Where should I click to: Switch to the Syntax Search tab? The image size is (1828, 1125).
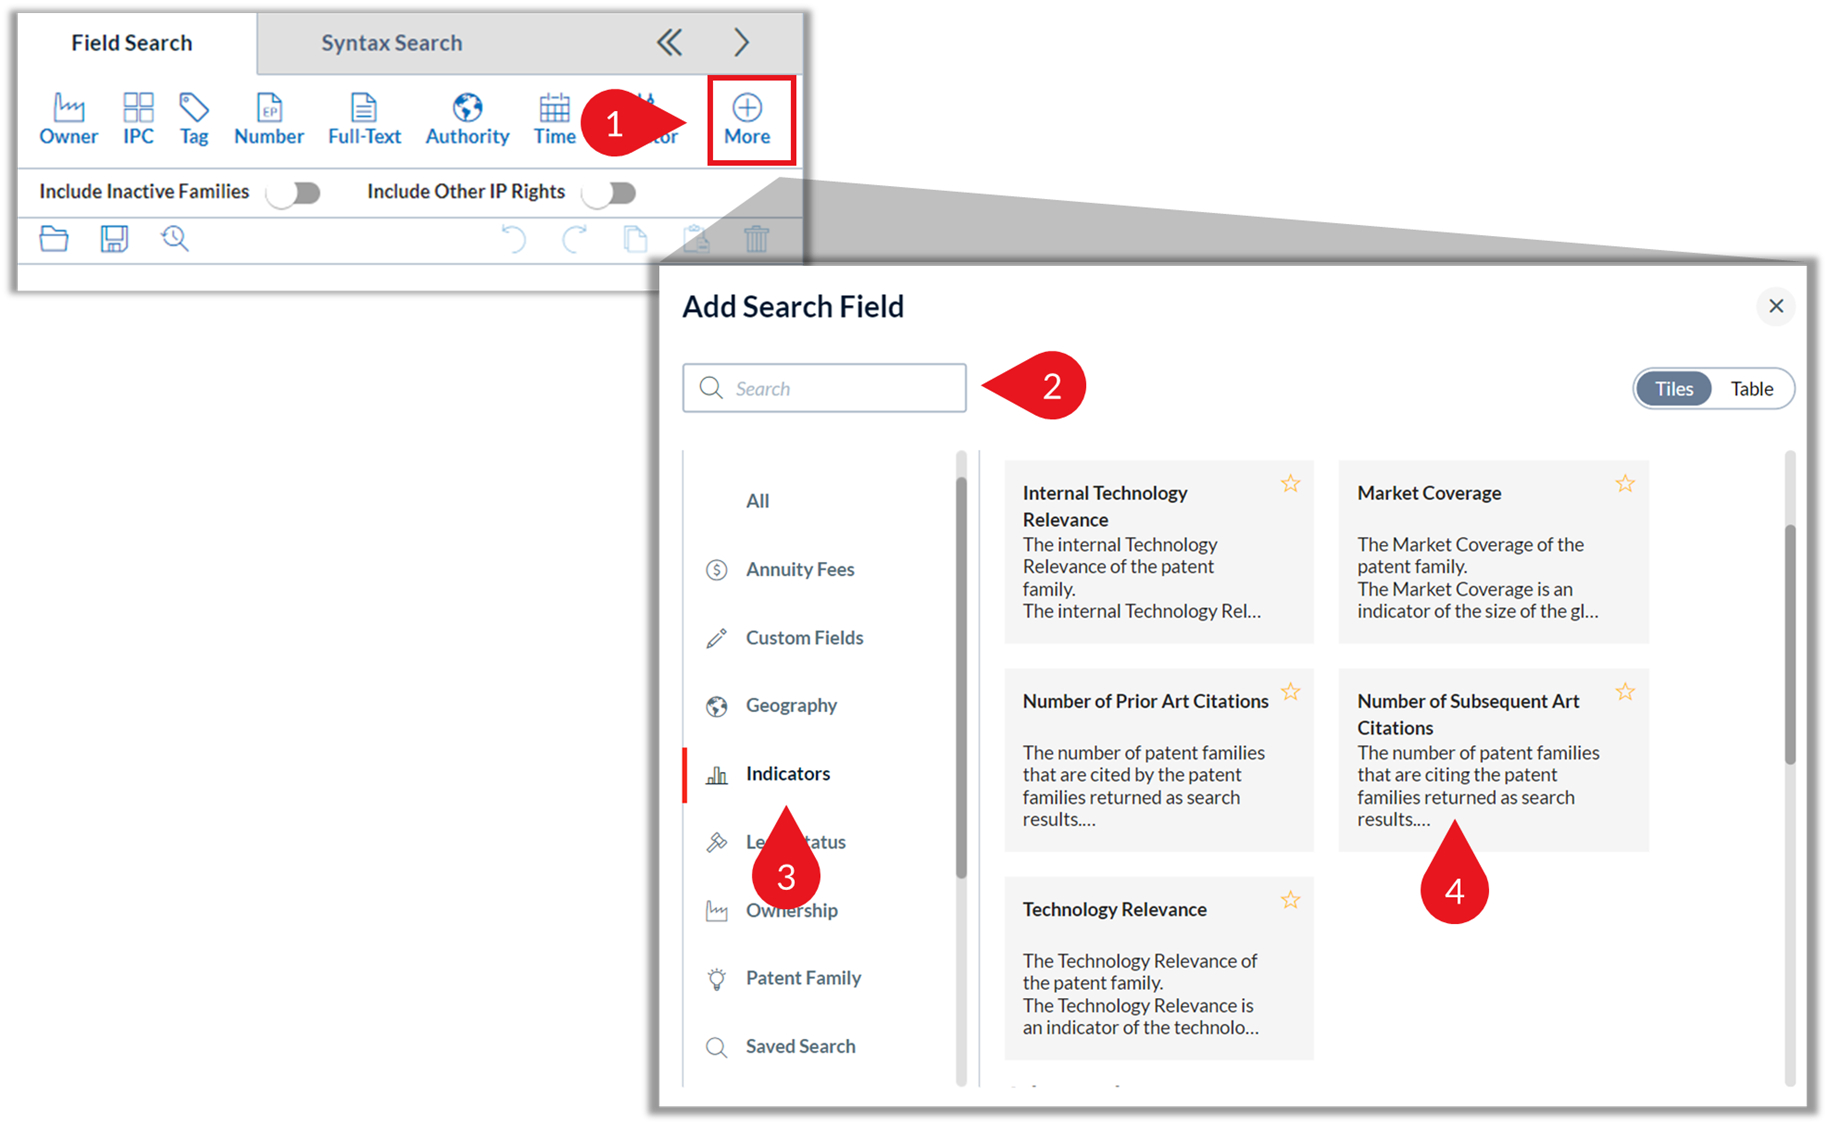391,43
